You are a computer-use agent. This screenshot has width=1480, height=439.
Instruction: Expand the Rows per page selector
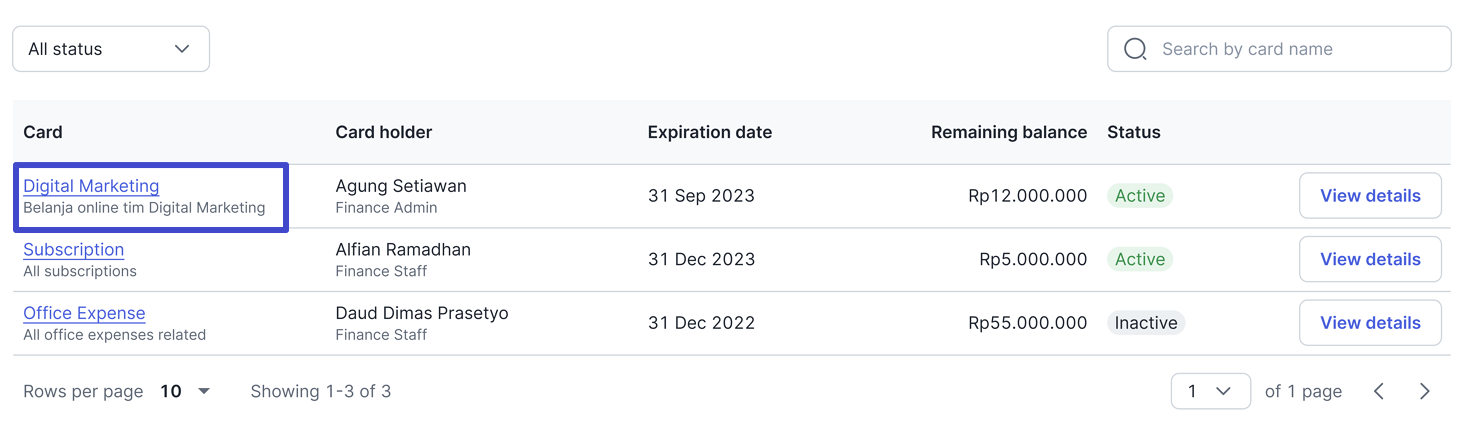[x=186, y=391]
